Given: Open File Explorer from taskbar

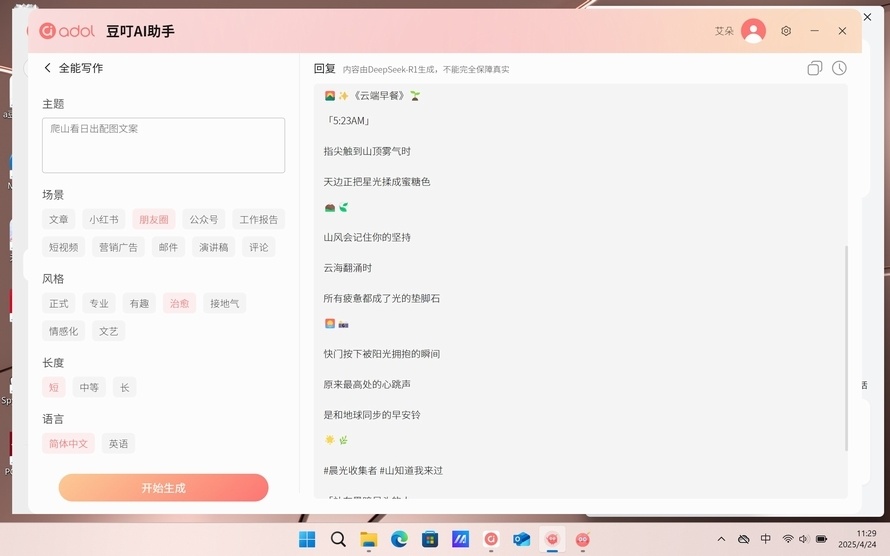Looking at the screenshot, I should [x=369, y=539].
